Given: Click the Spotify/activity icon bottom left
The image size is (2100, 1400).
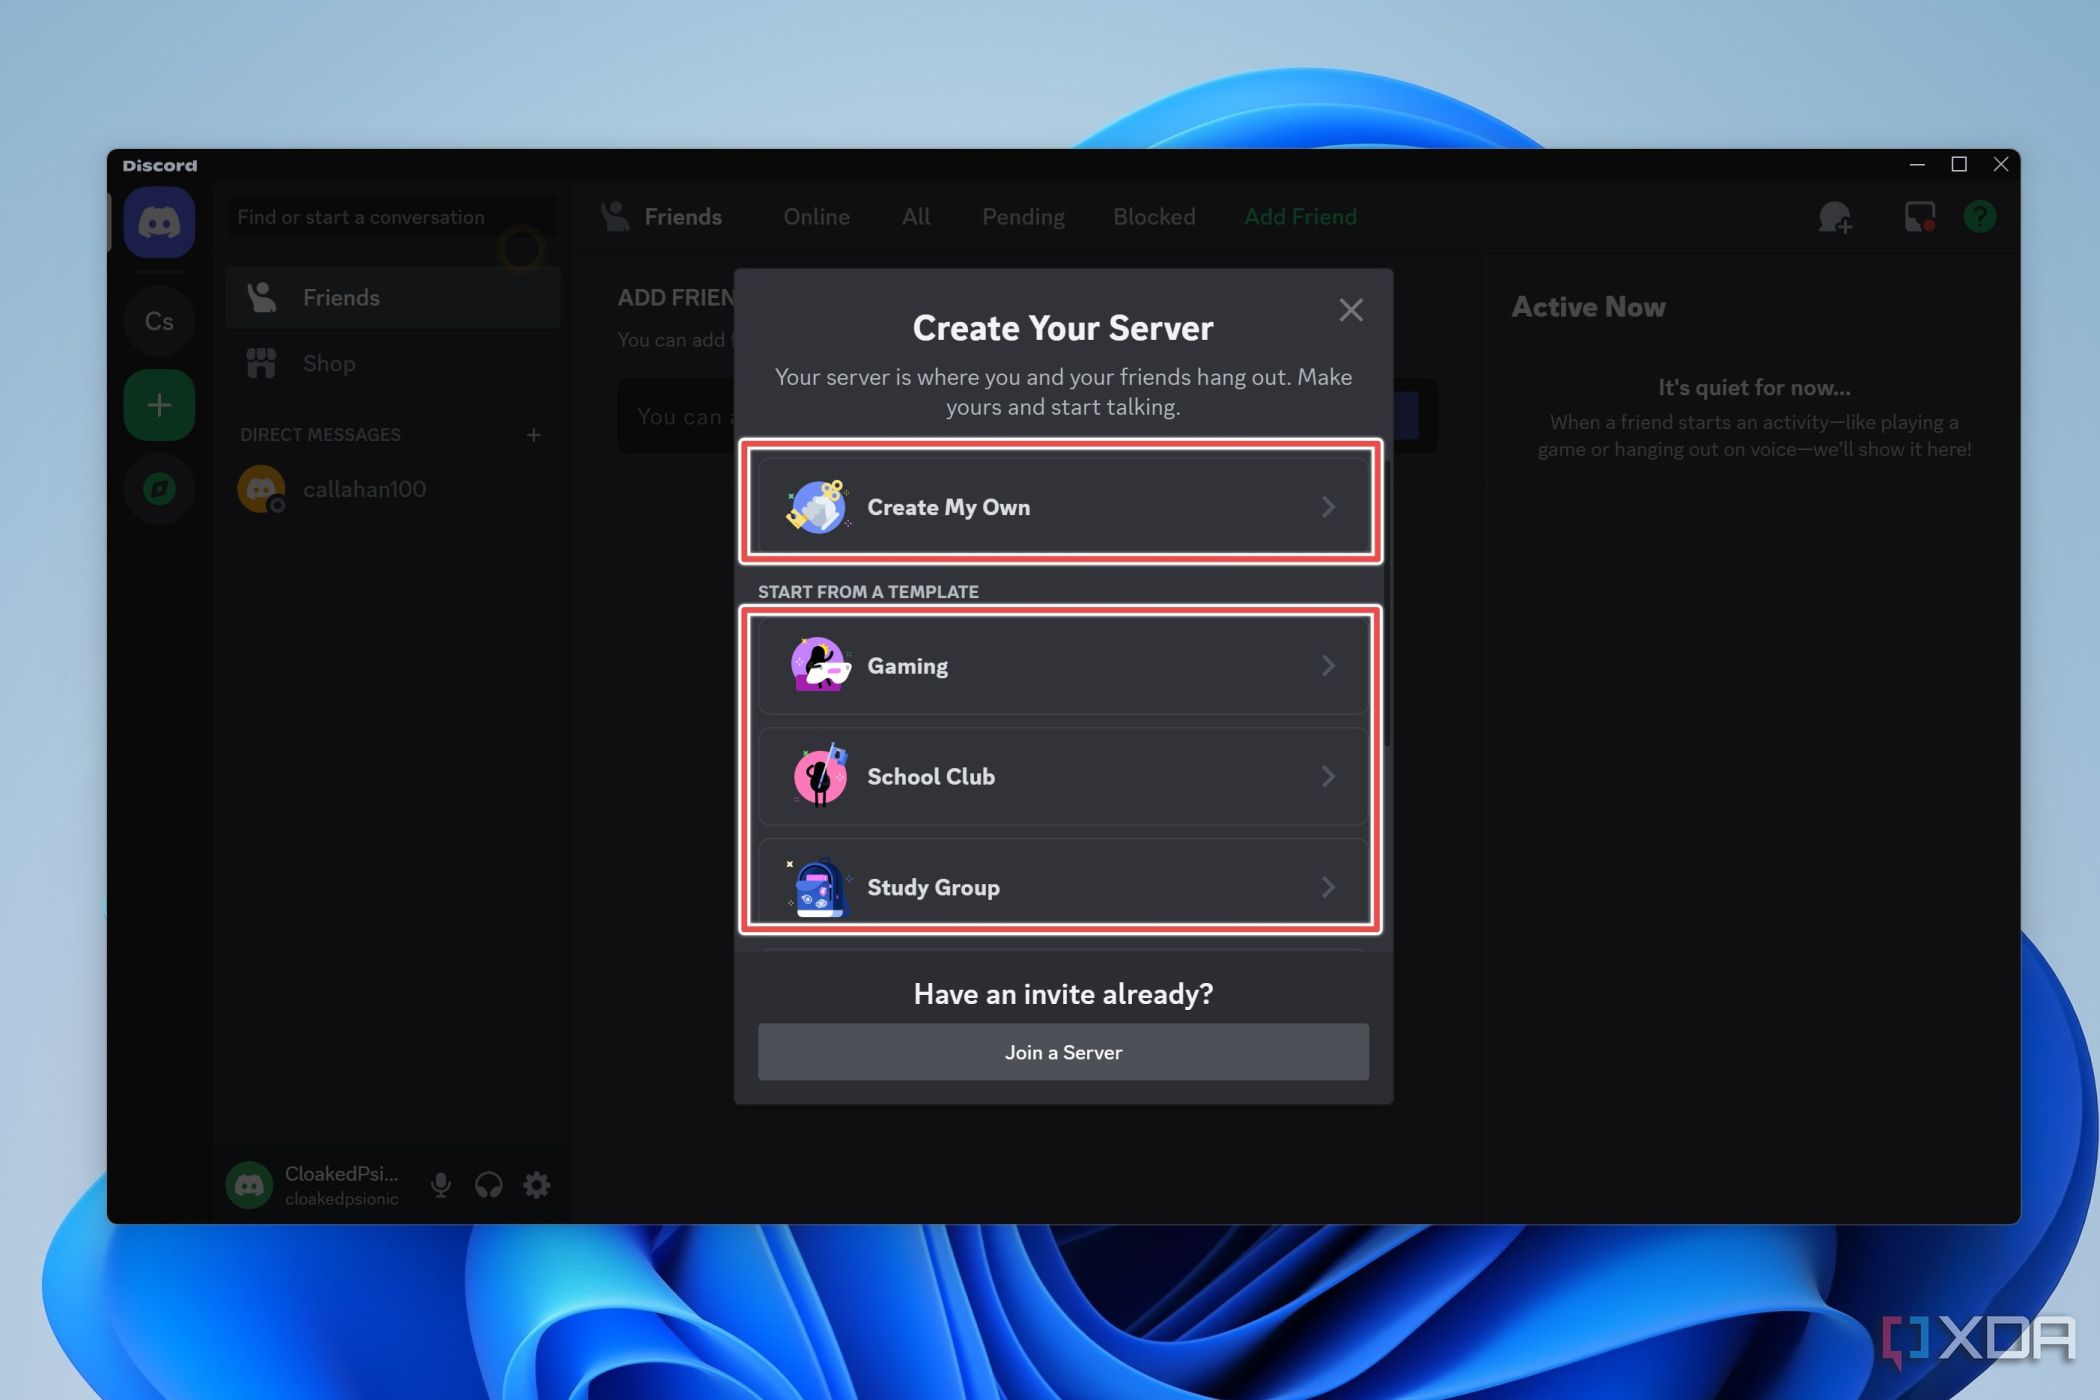Looking at the screenshot, I should 159,488.
